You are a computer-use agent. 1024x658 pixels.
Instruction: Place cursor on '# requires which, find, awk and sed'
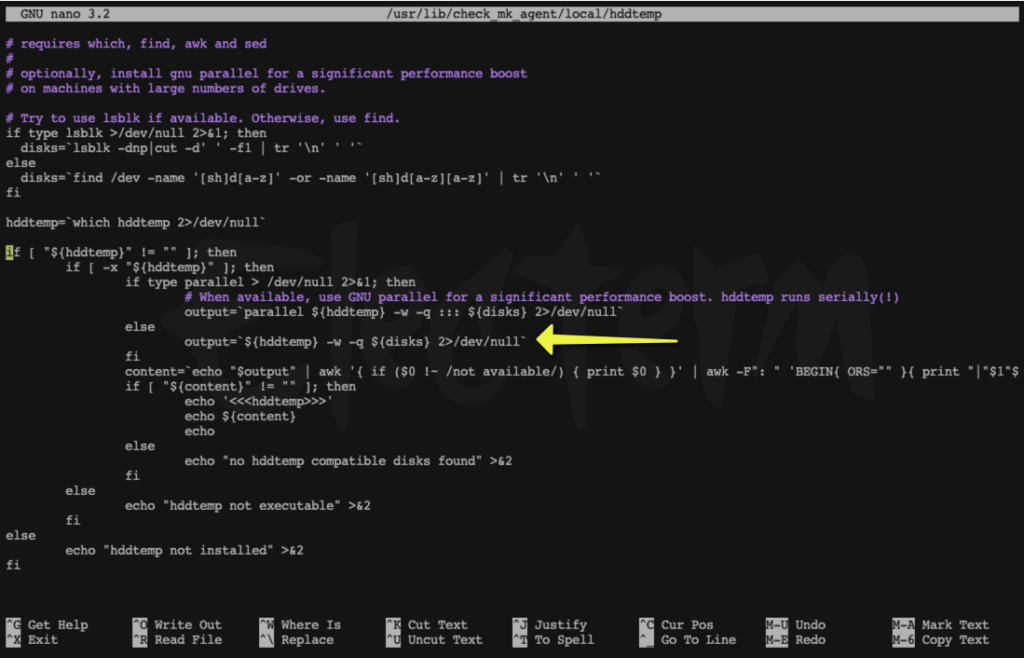(136, 44)
